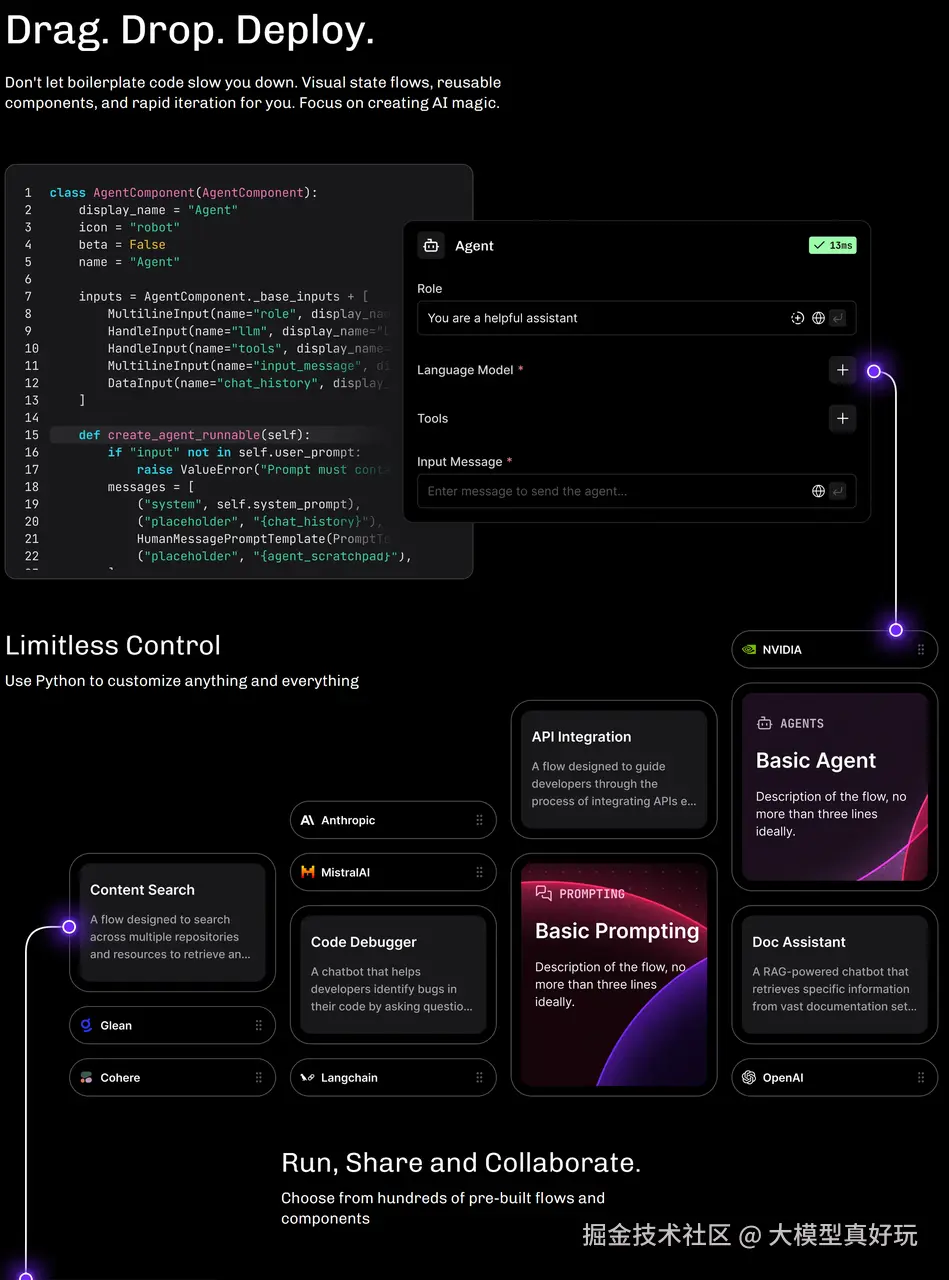Click the "Use Python to customize anything and everything" text
Viewport: 949px width, 1280px height.
pyautogui.click(x=182, y=681)
